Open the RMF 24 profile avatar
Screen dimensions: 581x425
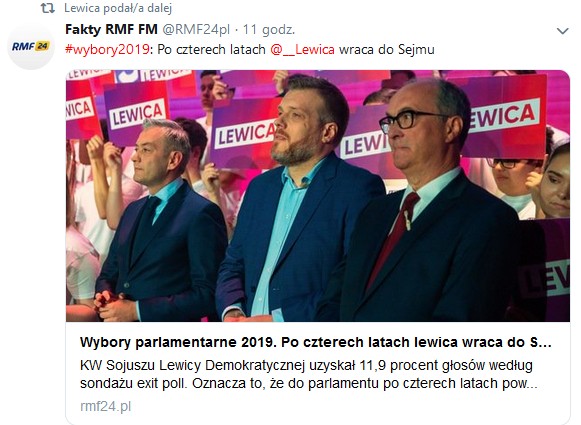(x=31, y=46)
